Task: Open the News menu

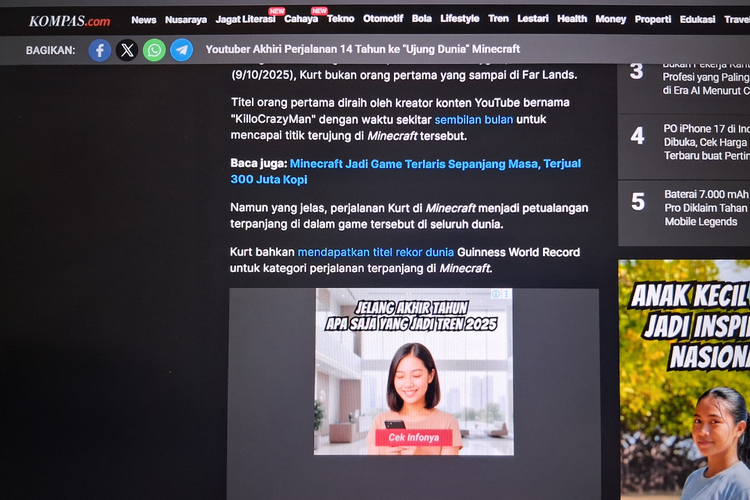Action: click(x=144, y=19)
